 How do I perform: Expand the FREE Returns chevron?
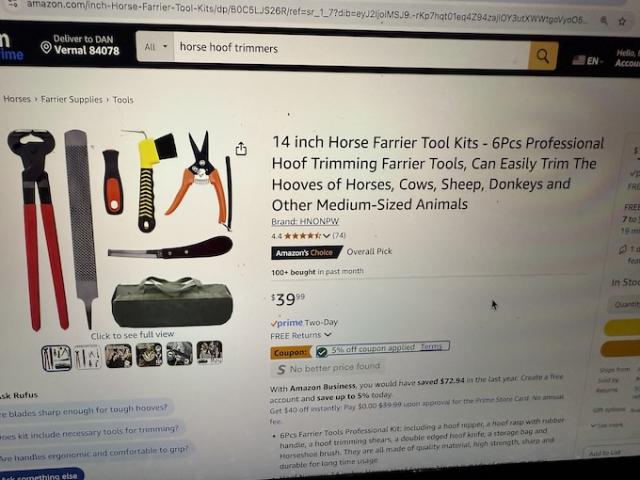point(327,335)
